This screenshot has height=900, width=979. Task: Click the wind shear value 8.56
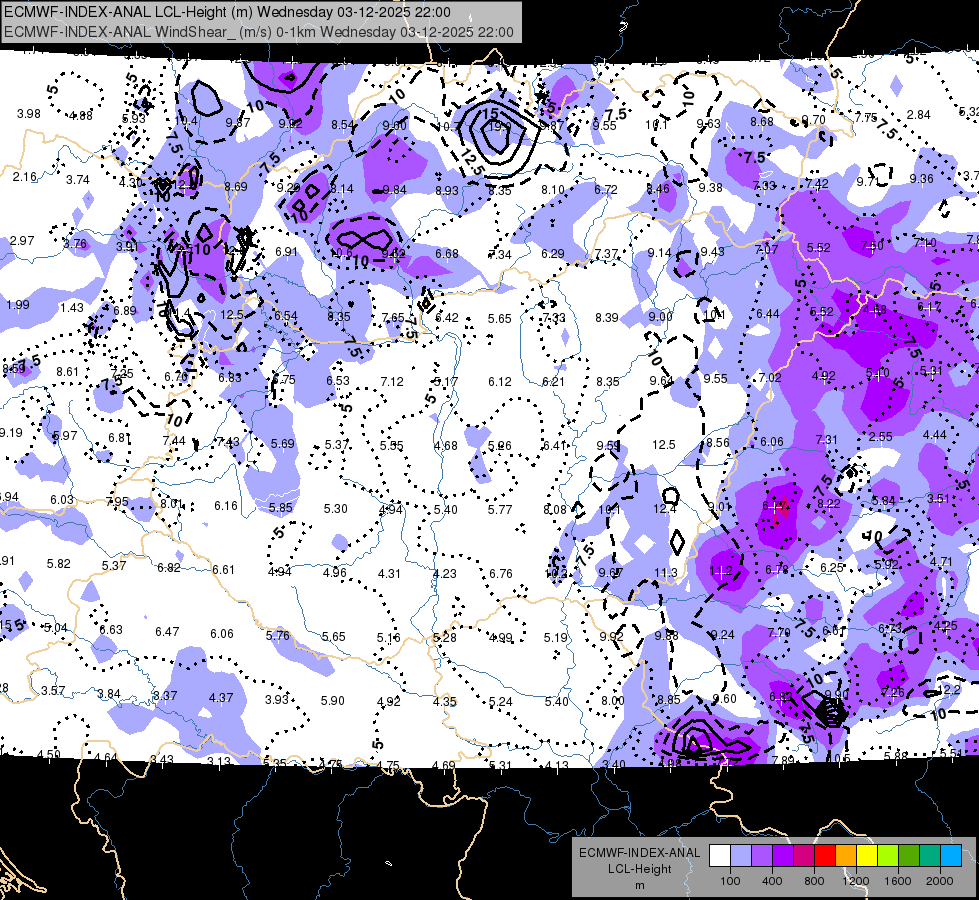point(718,442)
